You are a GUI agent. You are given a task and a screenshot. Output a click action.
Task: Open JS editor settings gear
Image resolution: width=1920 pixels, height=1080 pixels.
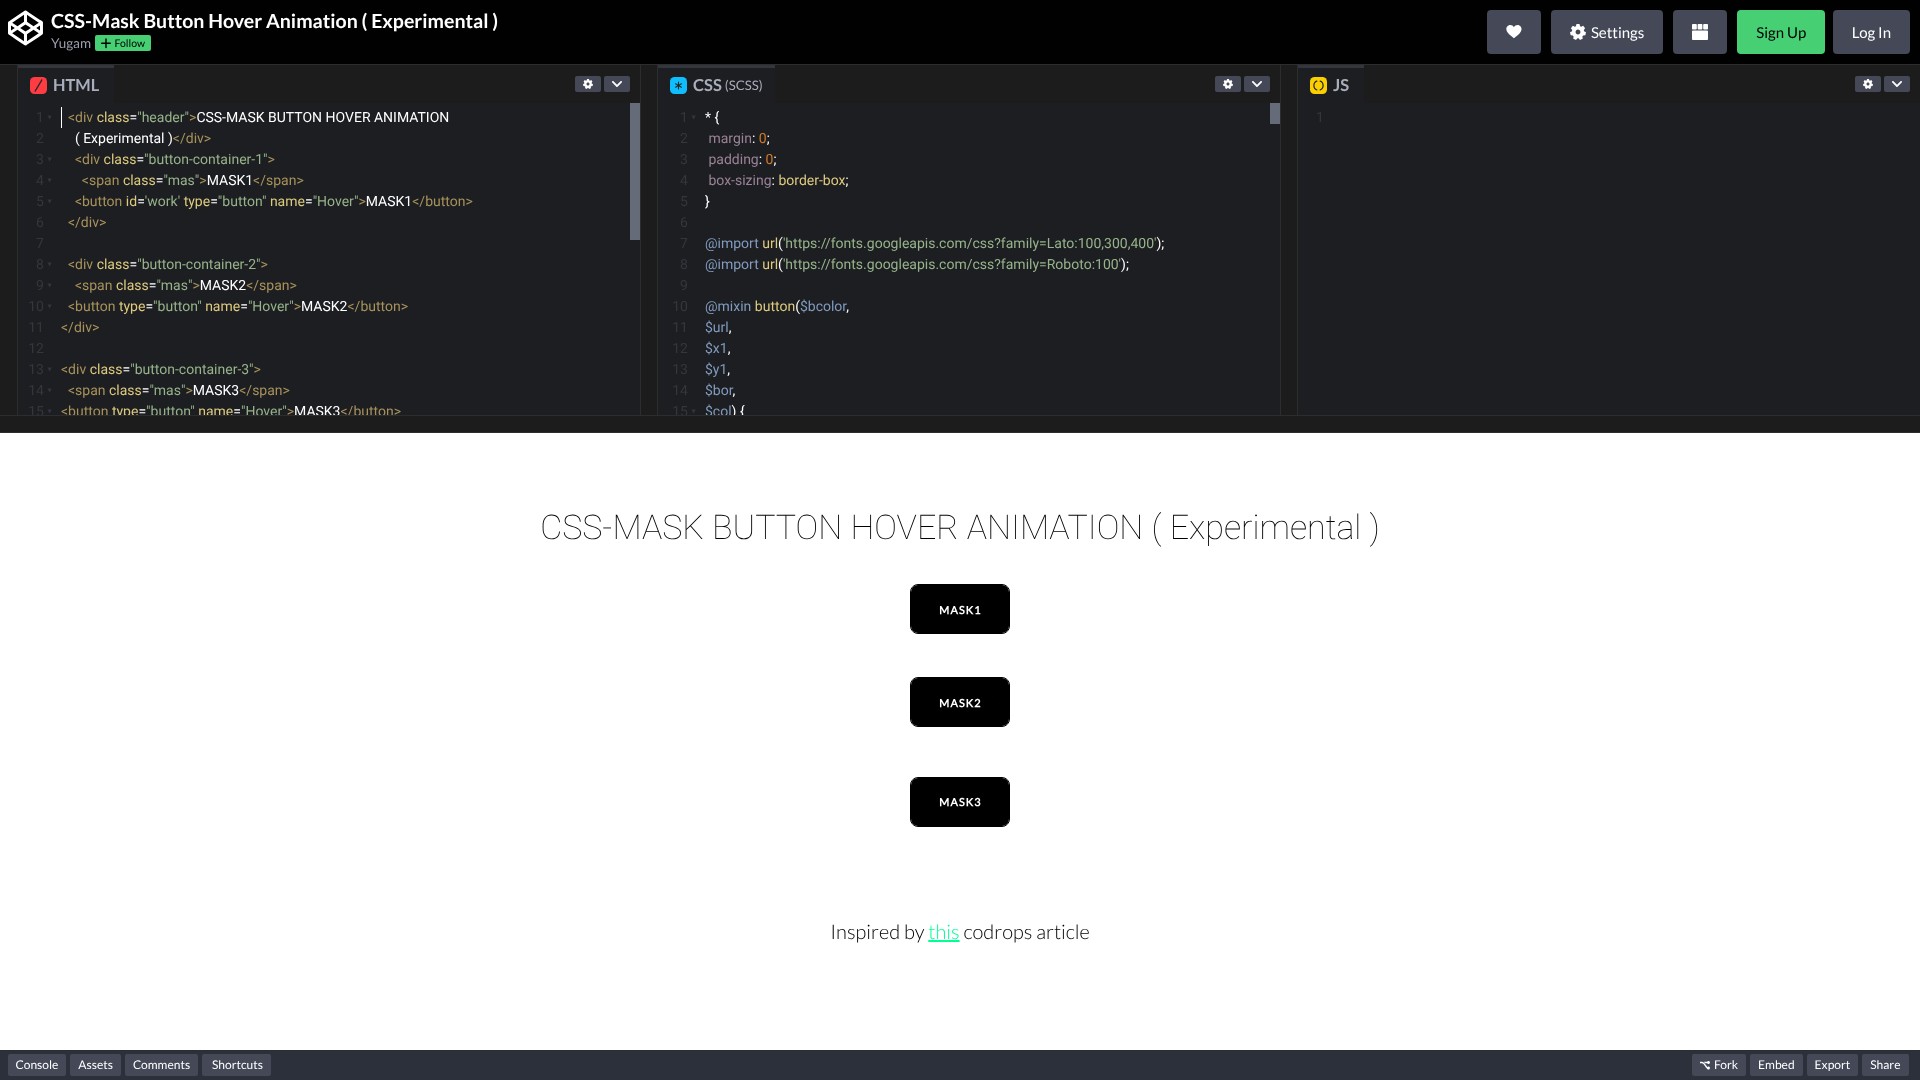[x=1868, y=84]
